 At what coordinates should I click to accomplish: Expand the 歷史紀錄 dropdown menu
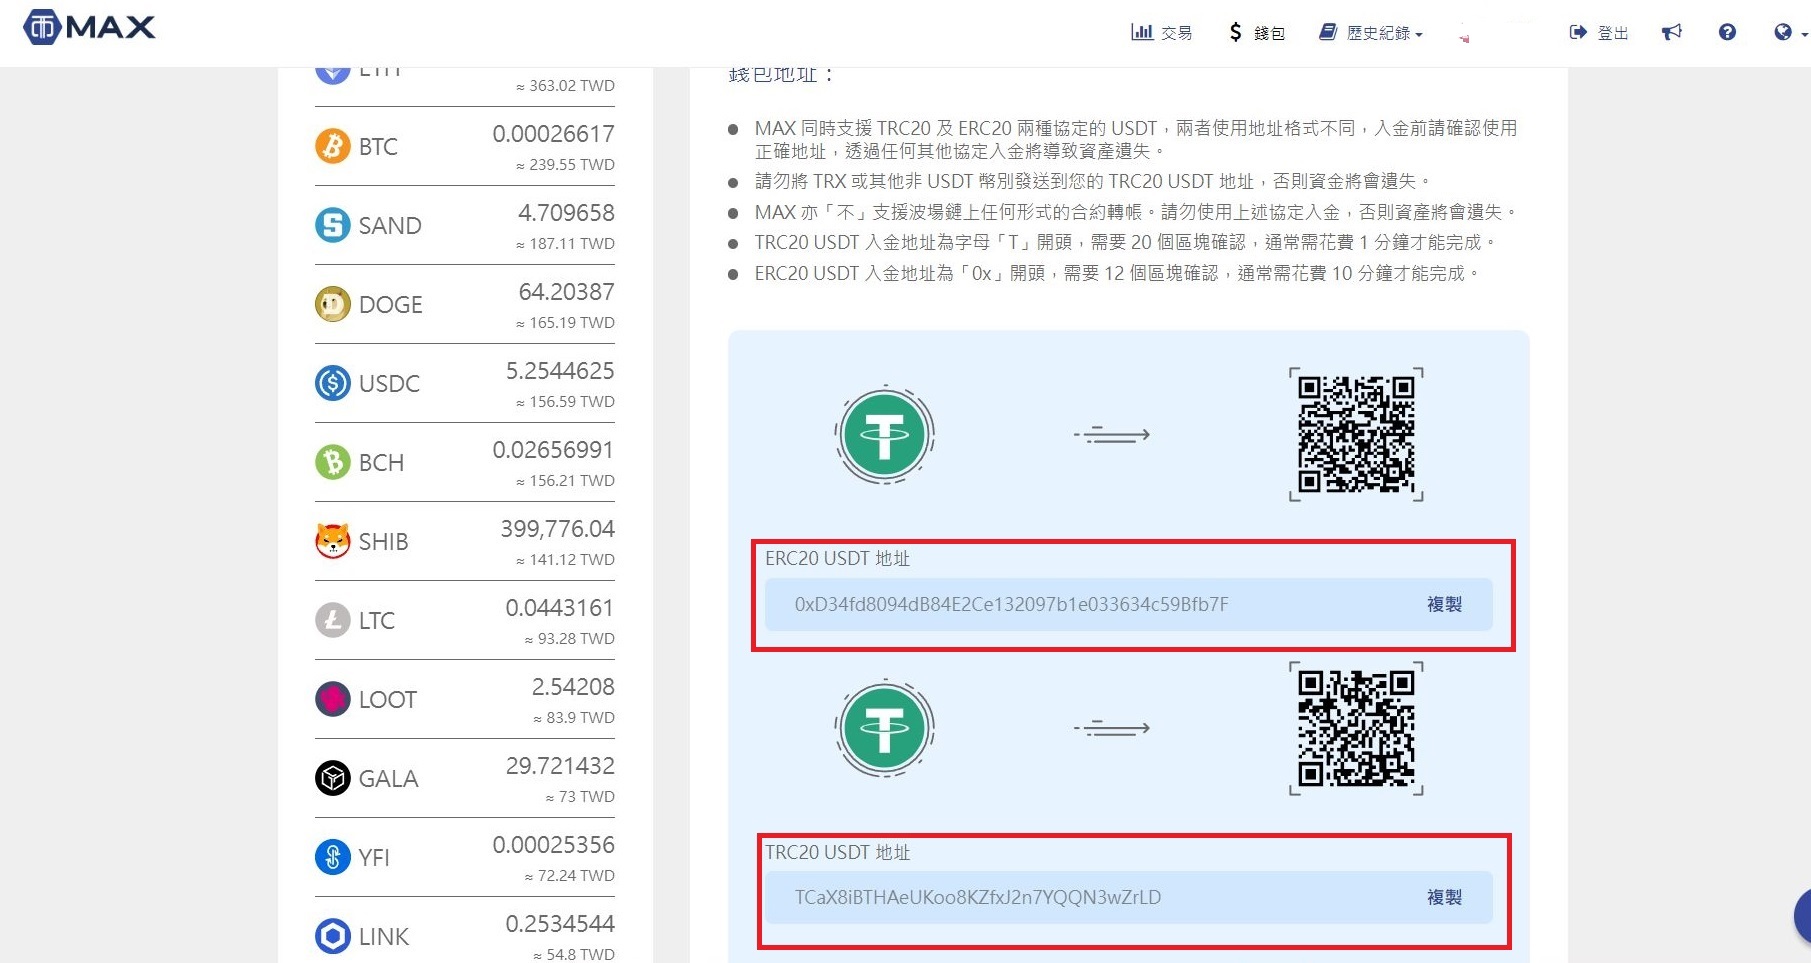1371,33
